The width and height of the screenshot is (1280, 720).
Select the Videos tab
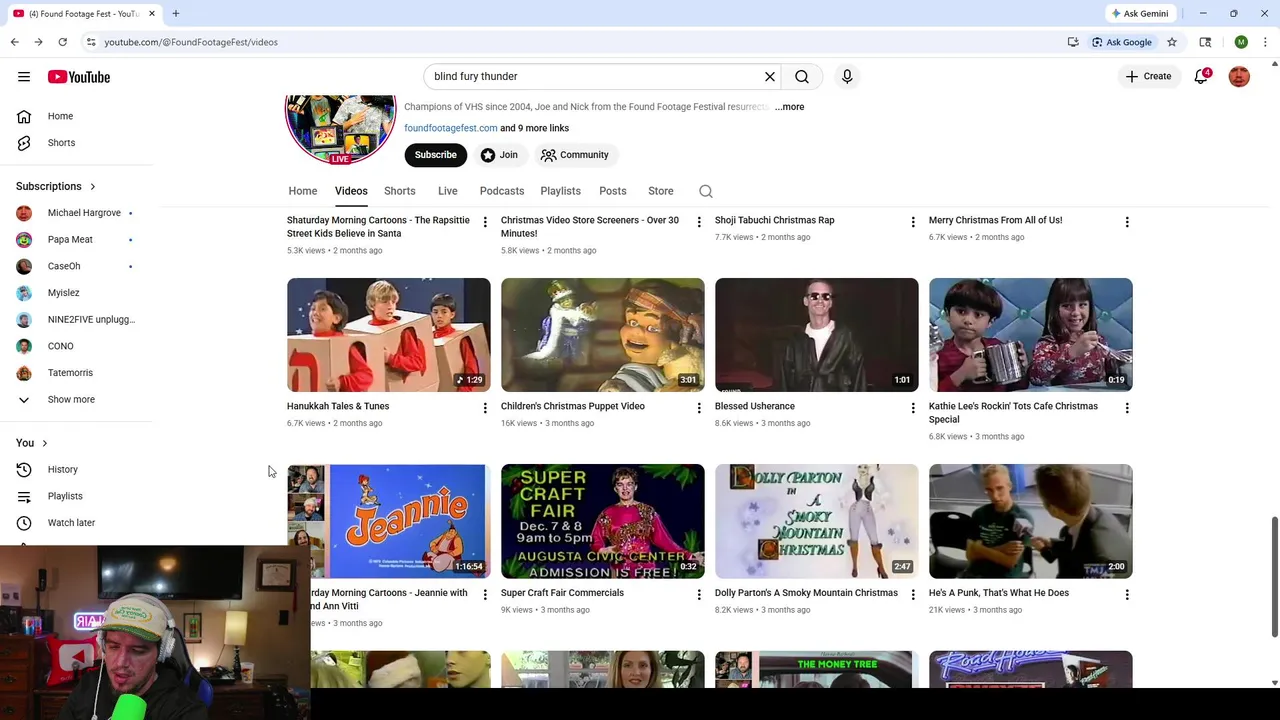351,191
